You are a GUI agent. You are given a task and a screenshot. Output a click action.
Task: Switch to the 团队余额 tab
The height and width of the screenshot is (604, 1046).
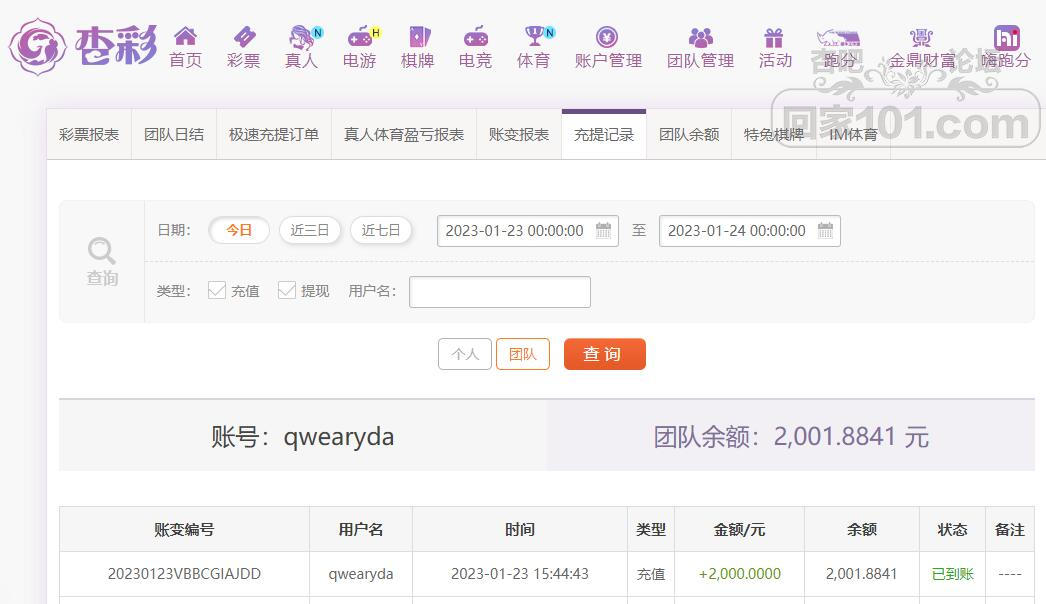click(x=689, y=135)
